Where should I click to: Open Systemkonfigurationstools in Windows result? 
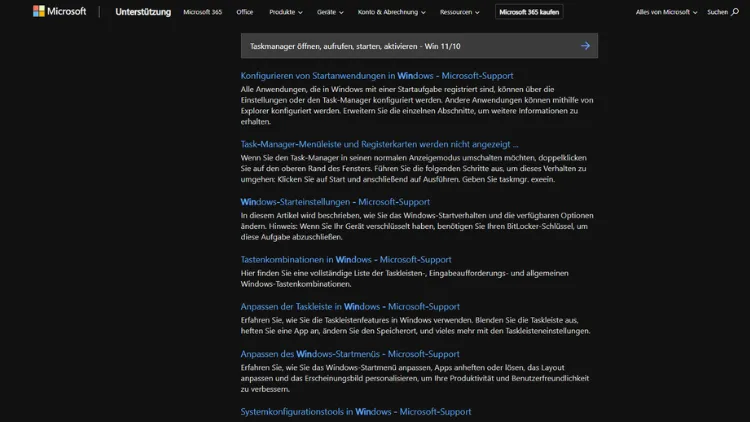pos(356,411)
